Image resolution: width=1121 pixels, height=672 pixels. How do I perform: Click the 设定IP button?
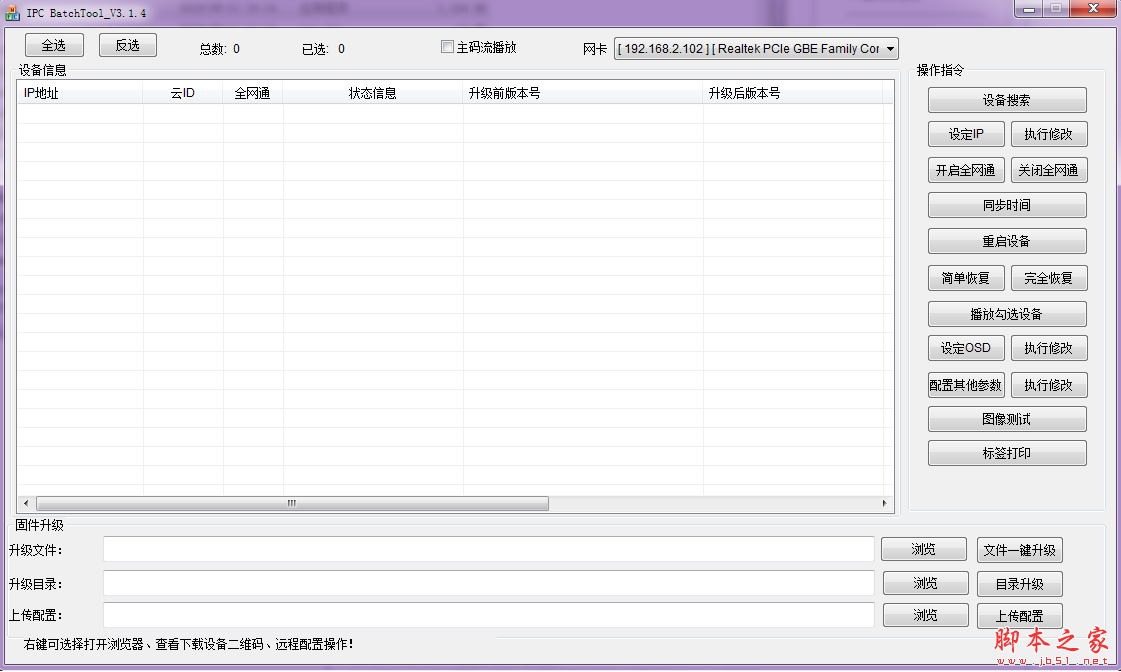pyautogui.click(x=966, y=134)
